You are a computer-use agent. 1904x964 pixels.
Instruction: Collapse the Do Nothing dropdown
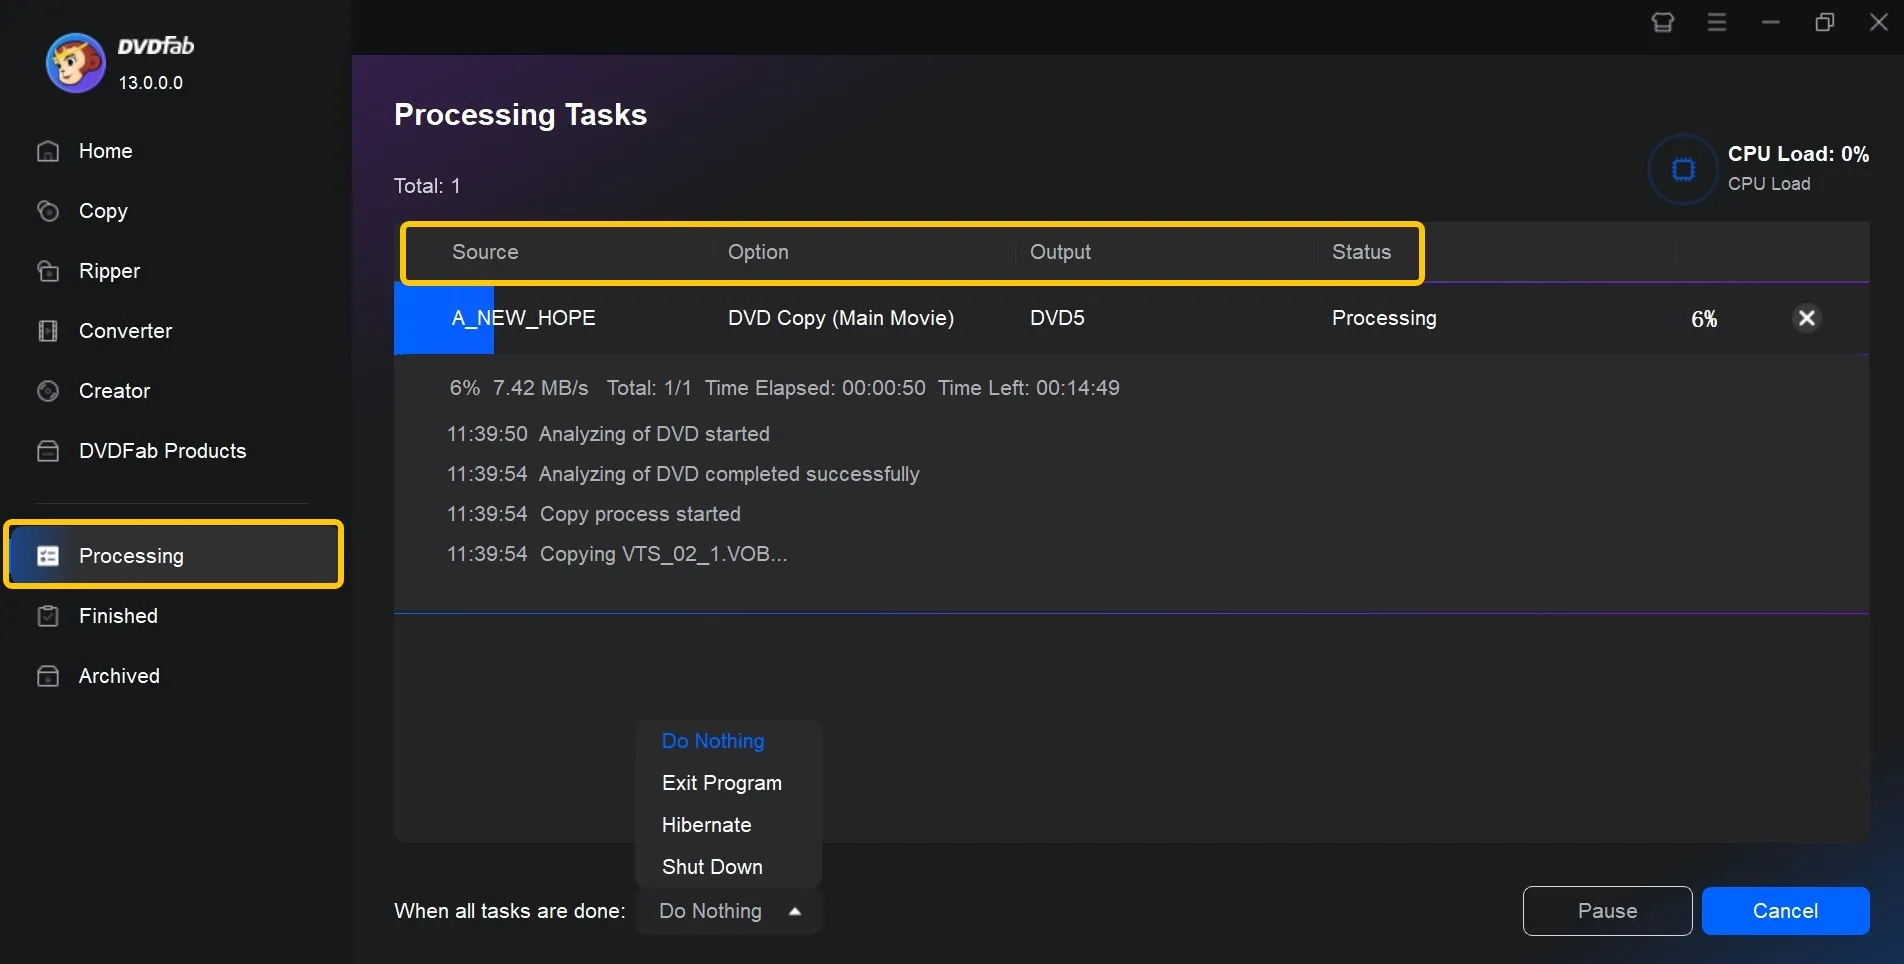click(x=795, y=911)
